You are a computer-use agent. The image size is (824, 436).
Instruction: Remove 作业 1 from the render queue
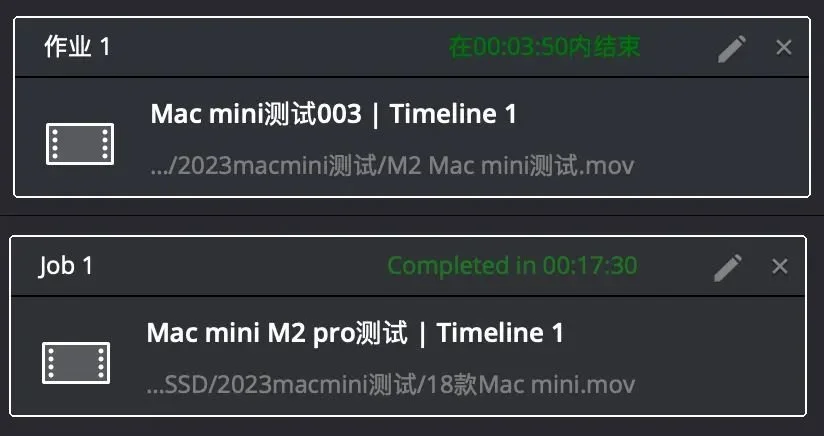[x=784, y=48]
